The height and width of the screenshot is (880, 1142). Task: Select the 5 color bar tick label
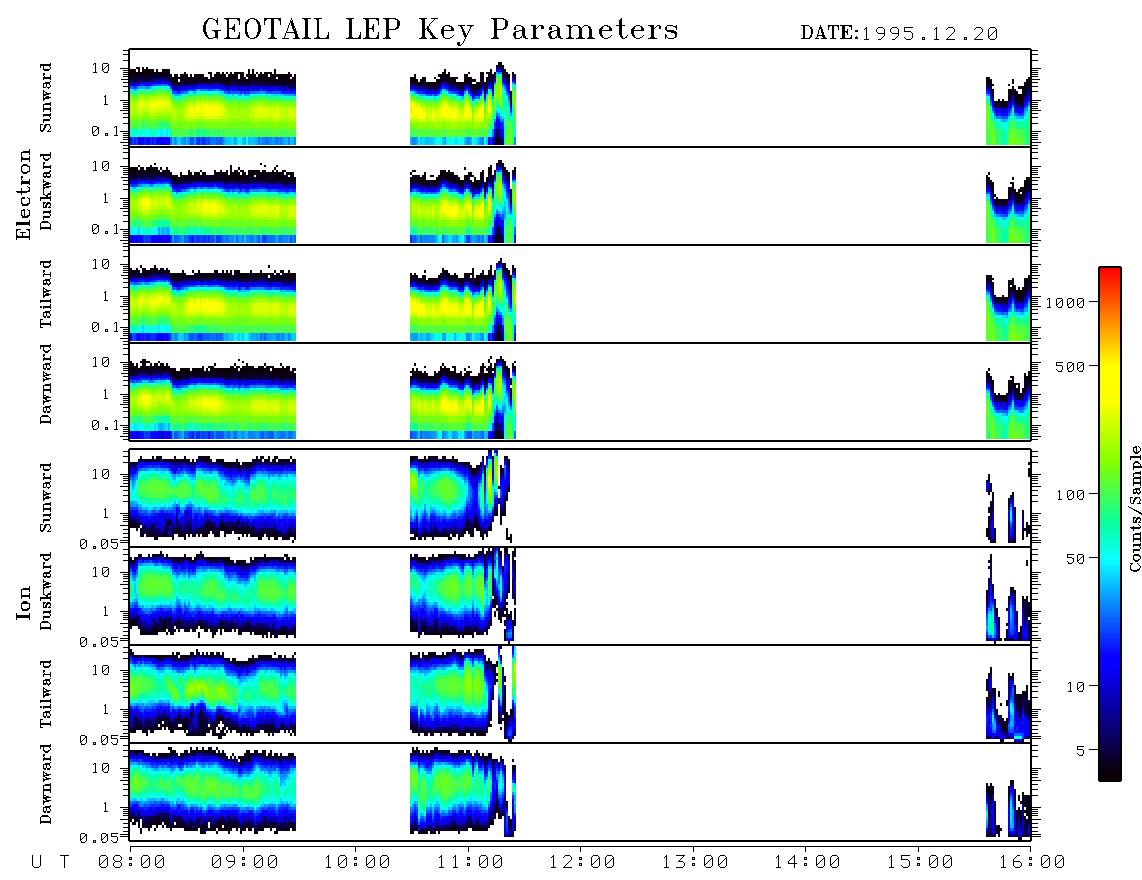pos(1080,750)
